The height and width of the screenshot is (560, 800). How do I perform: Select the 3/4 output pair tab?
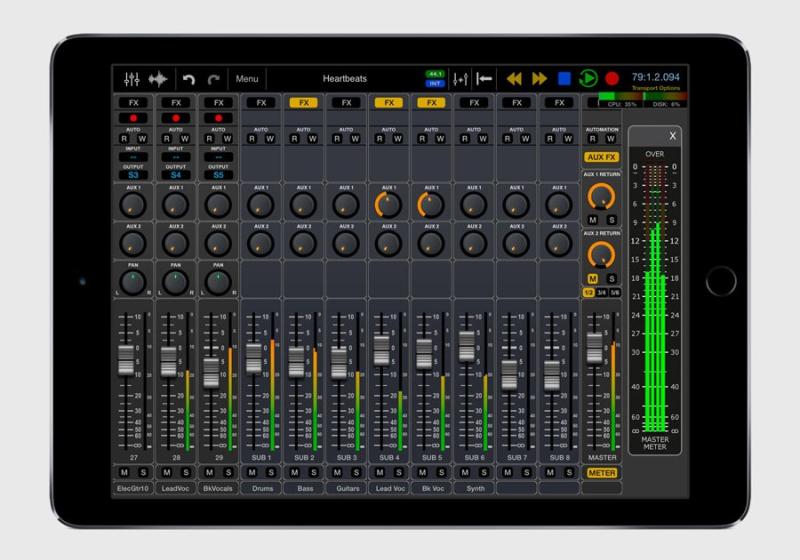coord(601,292)
